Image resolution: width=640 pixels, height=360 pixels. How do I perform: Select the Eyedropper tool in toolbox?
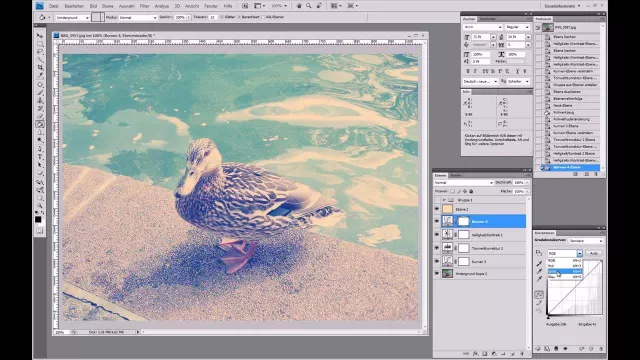pos(40,76)
